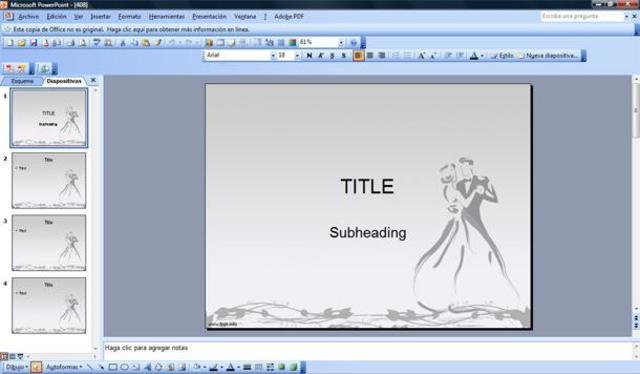The height and width of the screenshot is (374, 640).
Task: Click the Office not genuine notification link
Action: [131, 29]
